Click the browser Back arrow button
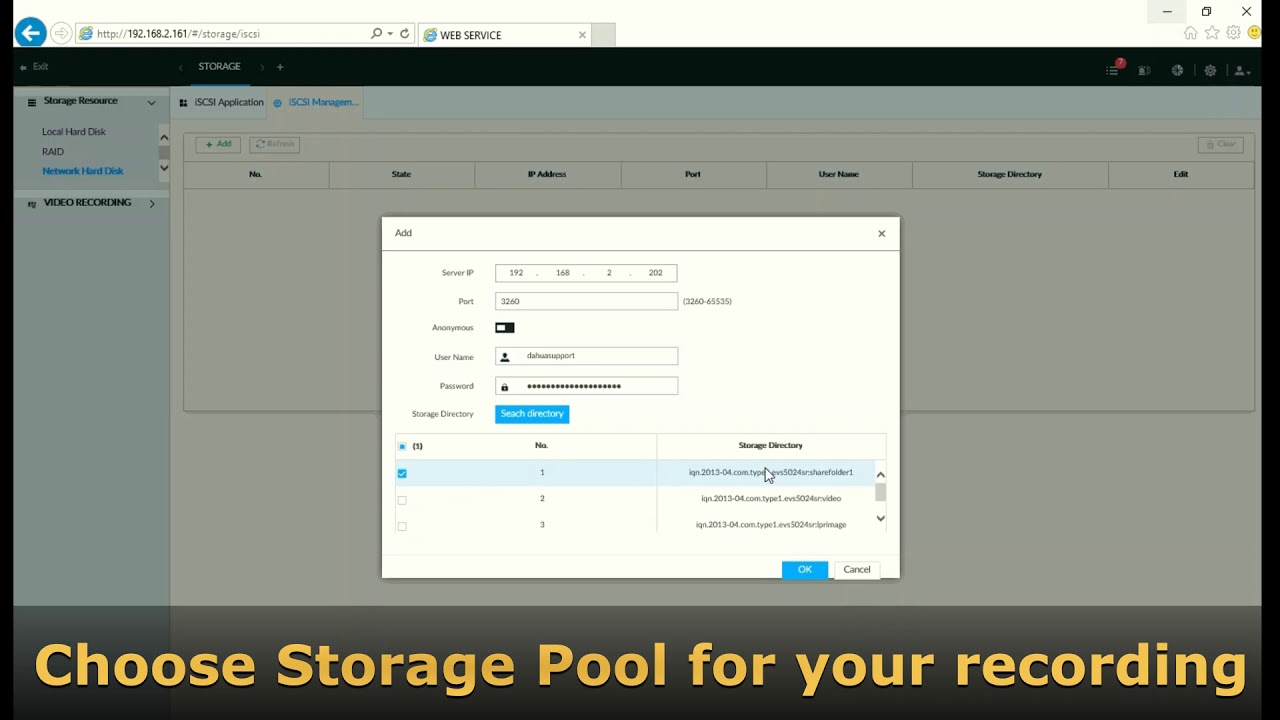The width and height of the screenshot is (1280, 720). point(30,33)
